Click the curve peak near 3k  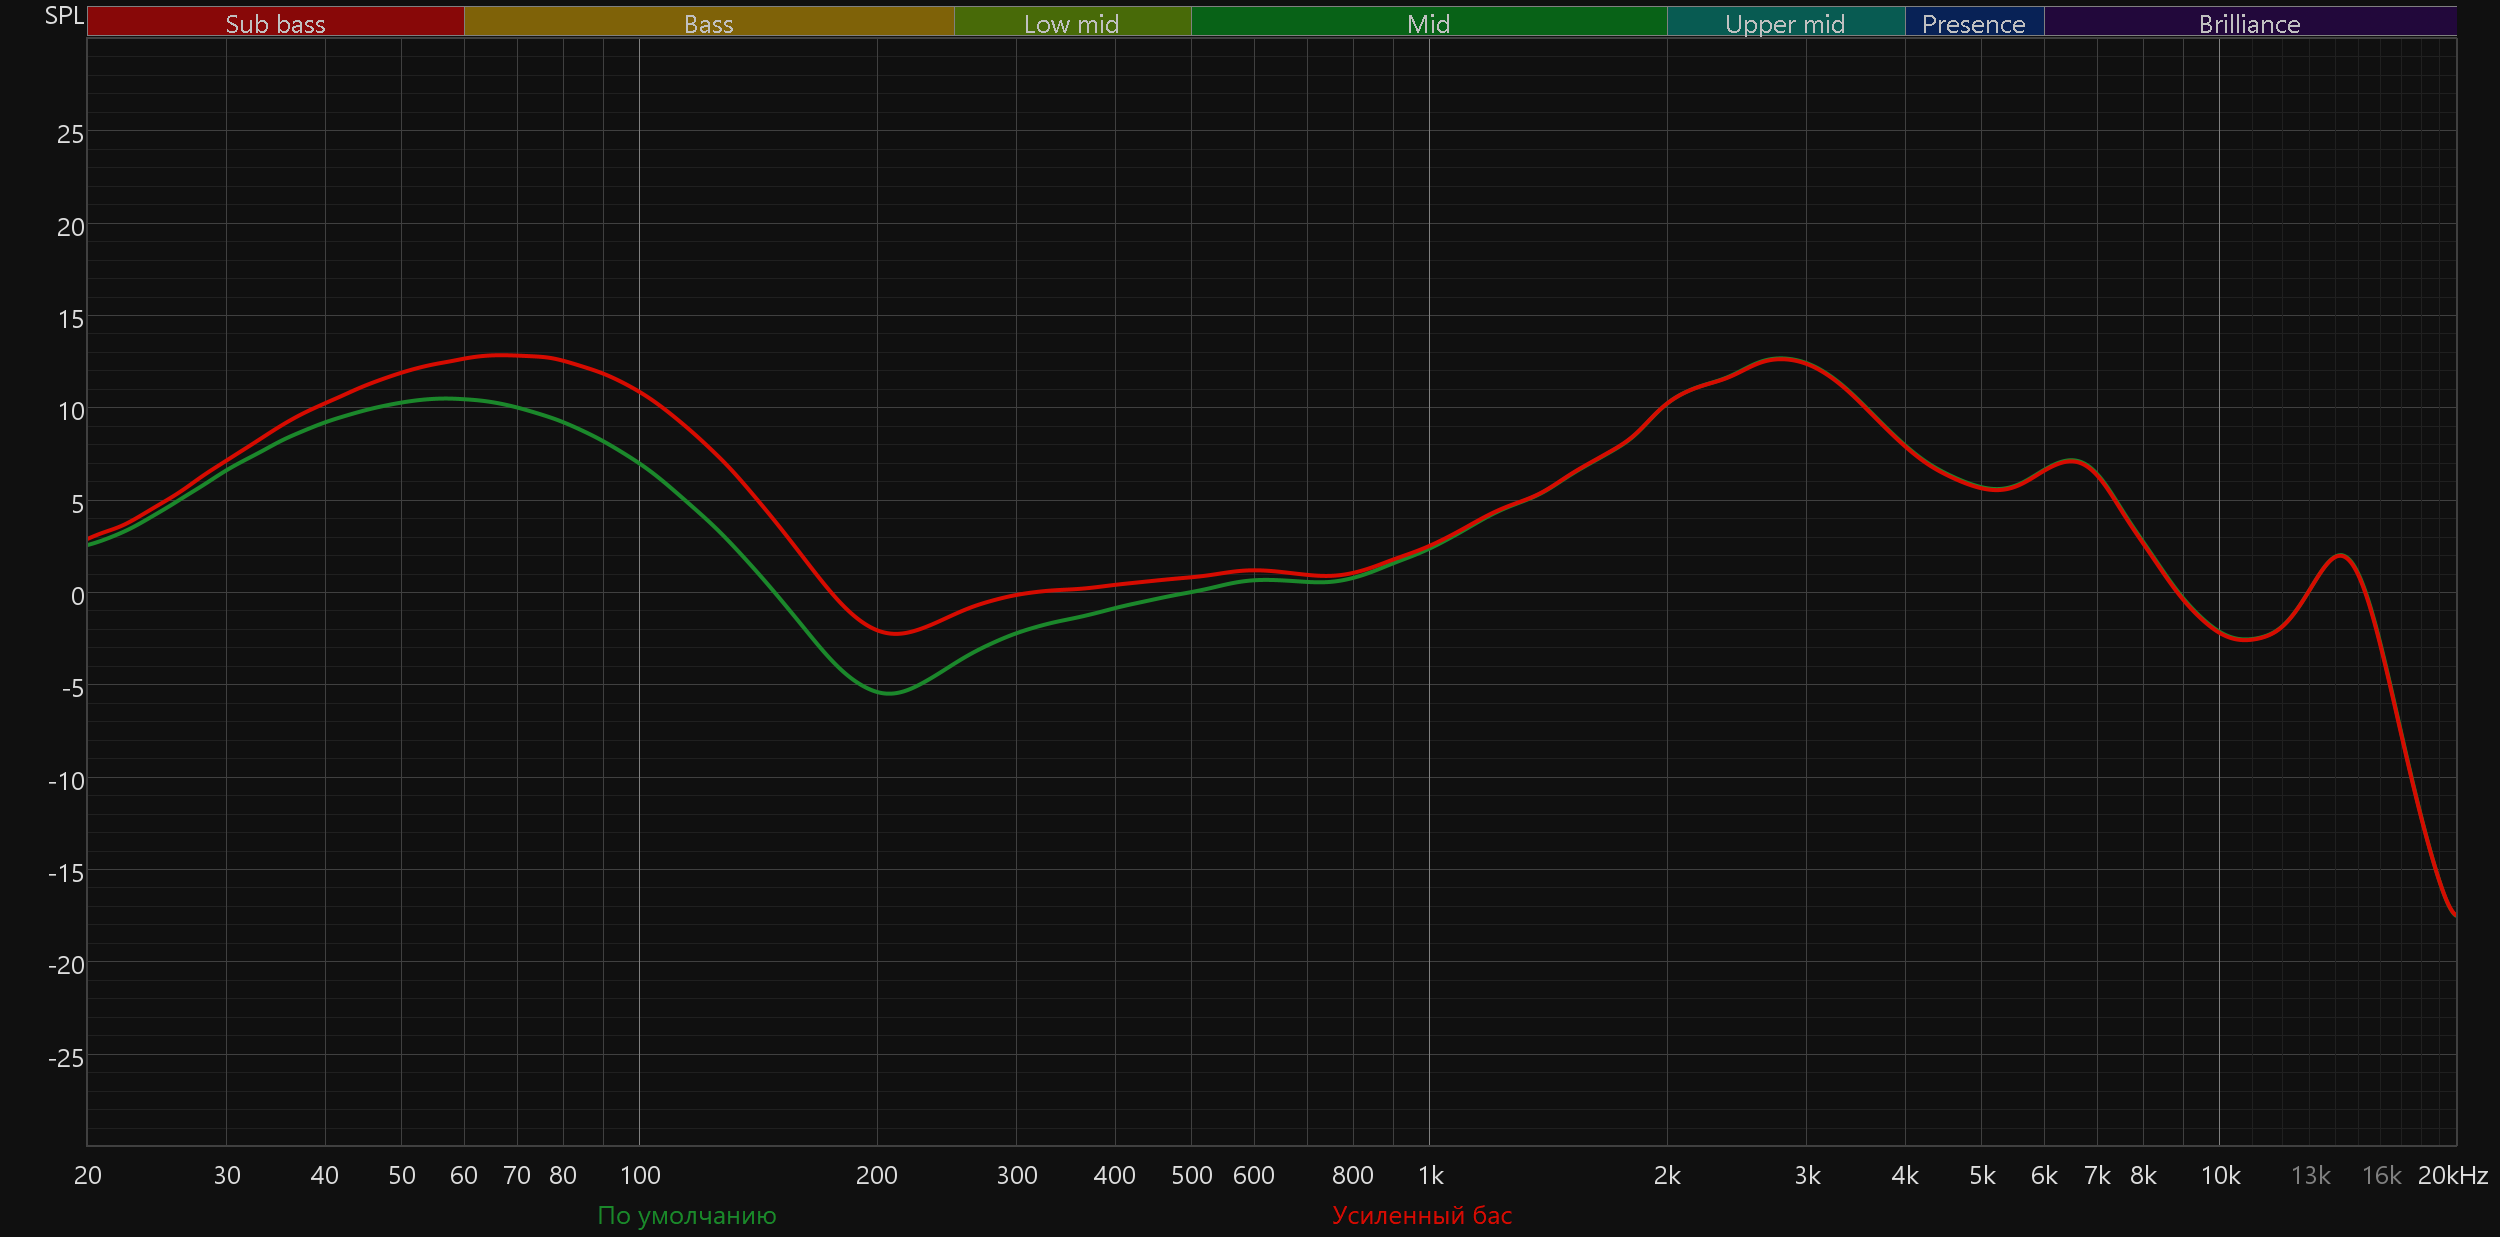tap(1780, 358)
